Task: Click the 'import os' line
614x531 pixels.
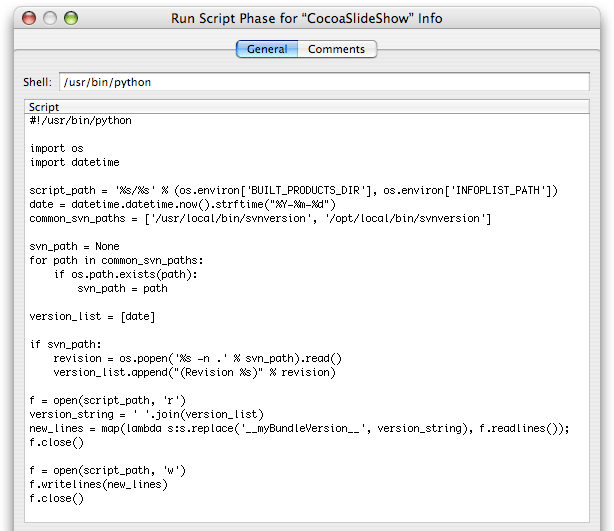Action: [x=57, y=149]
